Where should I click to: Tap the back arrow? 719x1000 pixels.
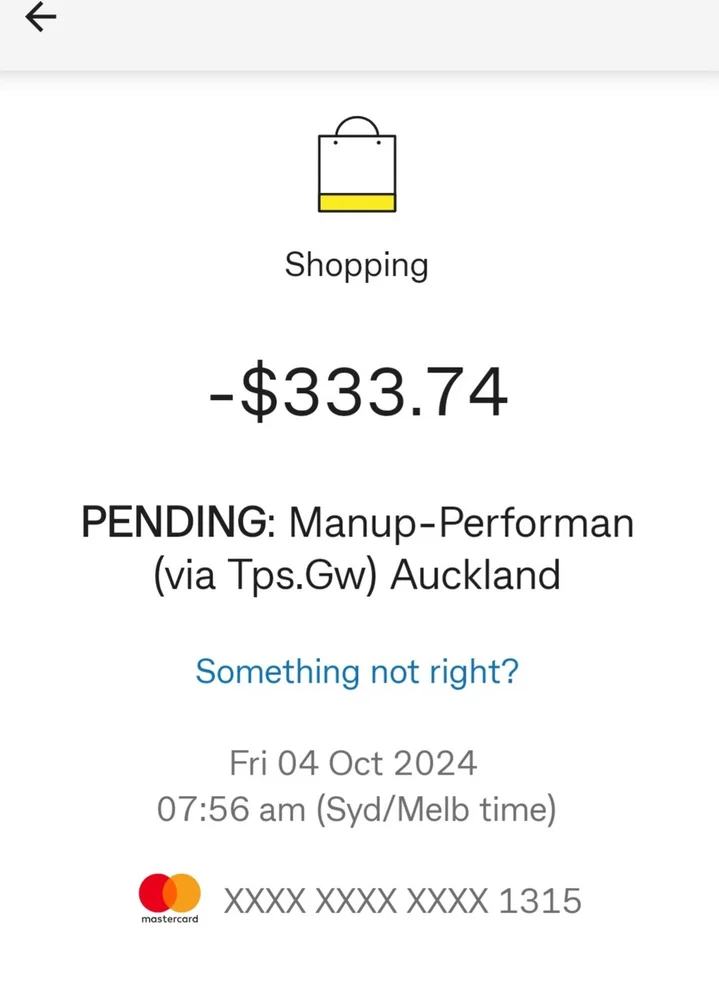point(41,17)
